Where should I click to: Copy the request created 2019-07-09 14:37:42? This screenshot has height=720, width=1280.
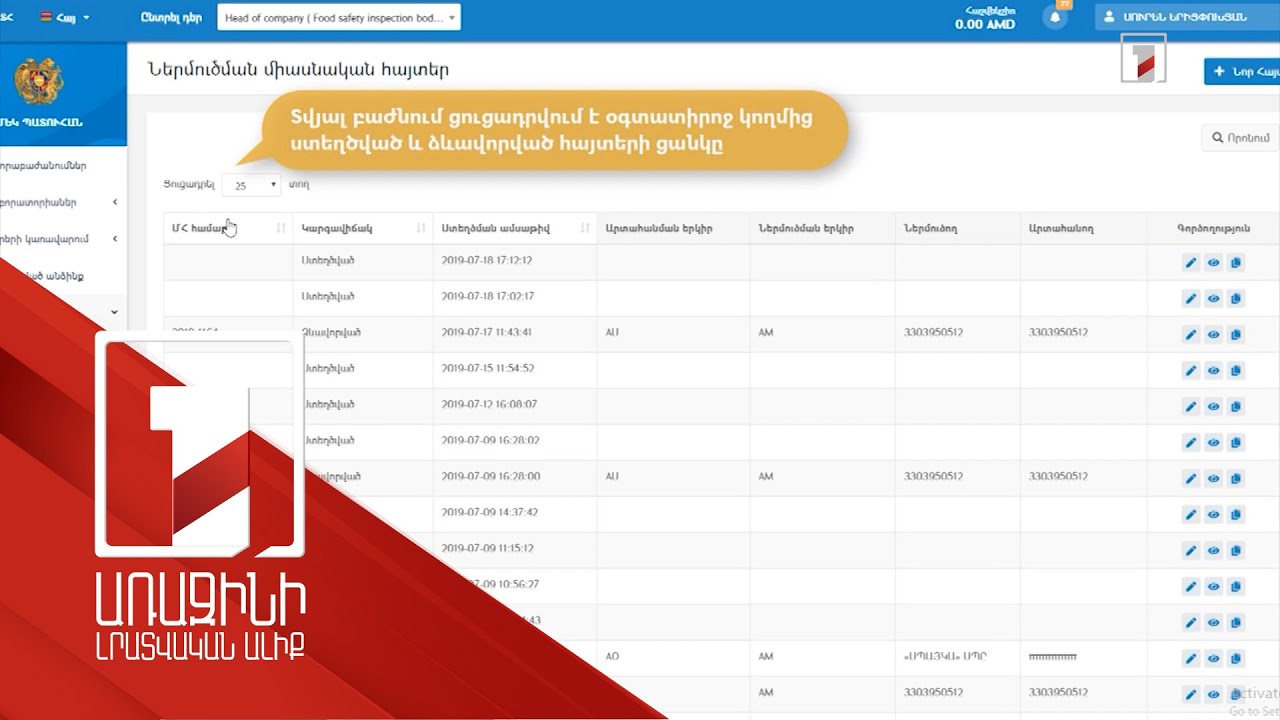point(1236,515)
